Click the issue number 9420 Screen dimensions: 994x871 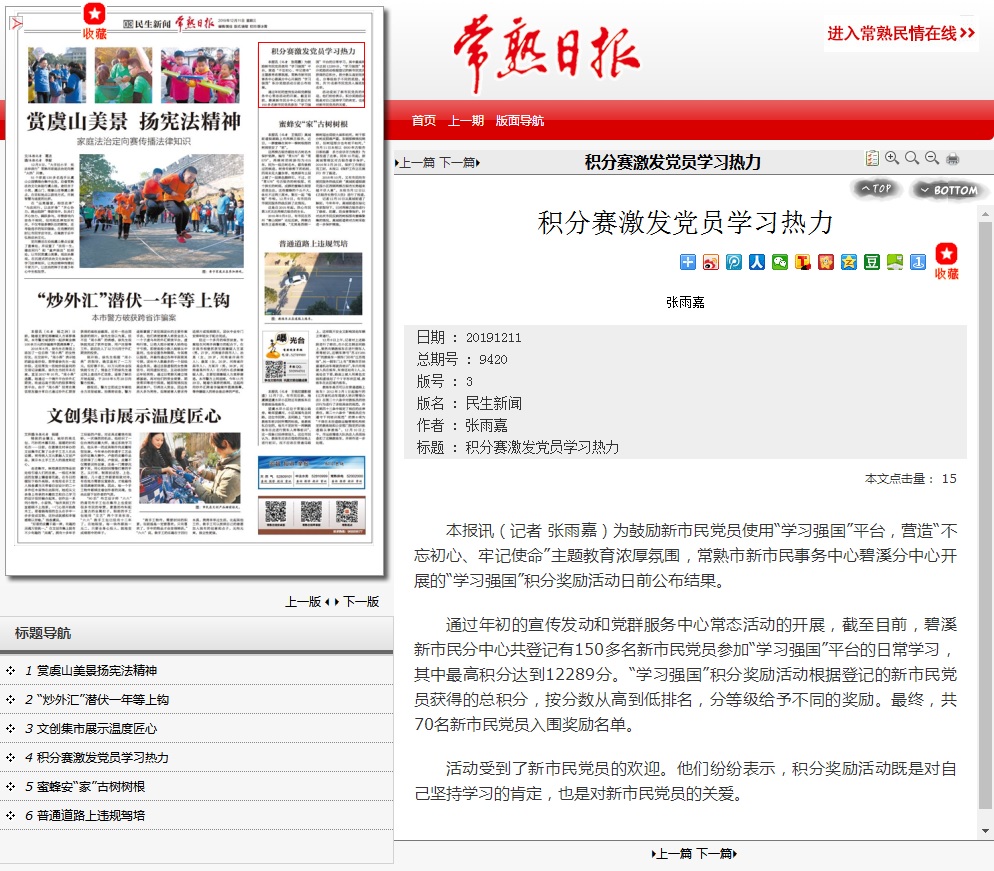tap(493, 360)
